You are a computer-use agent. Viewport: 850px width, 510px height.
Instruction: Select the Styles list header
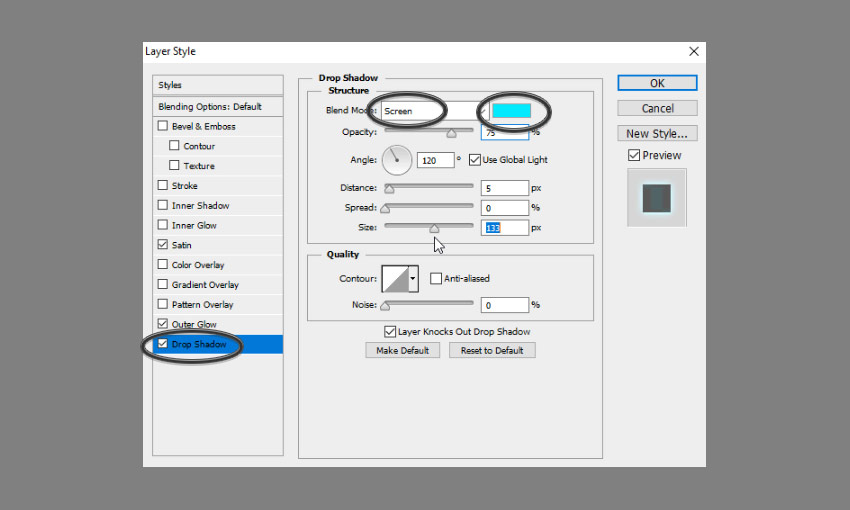click(x=218, y=85)
